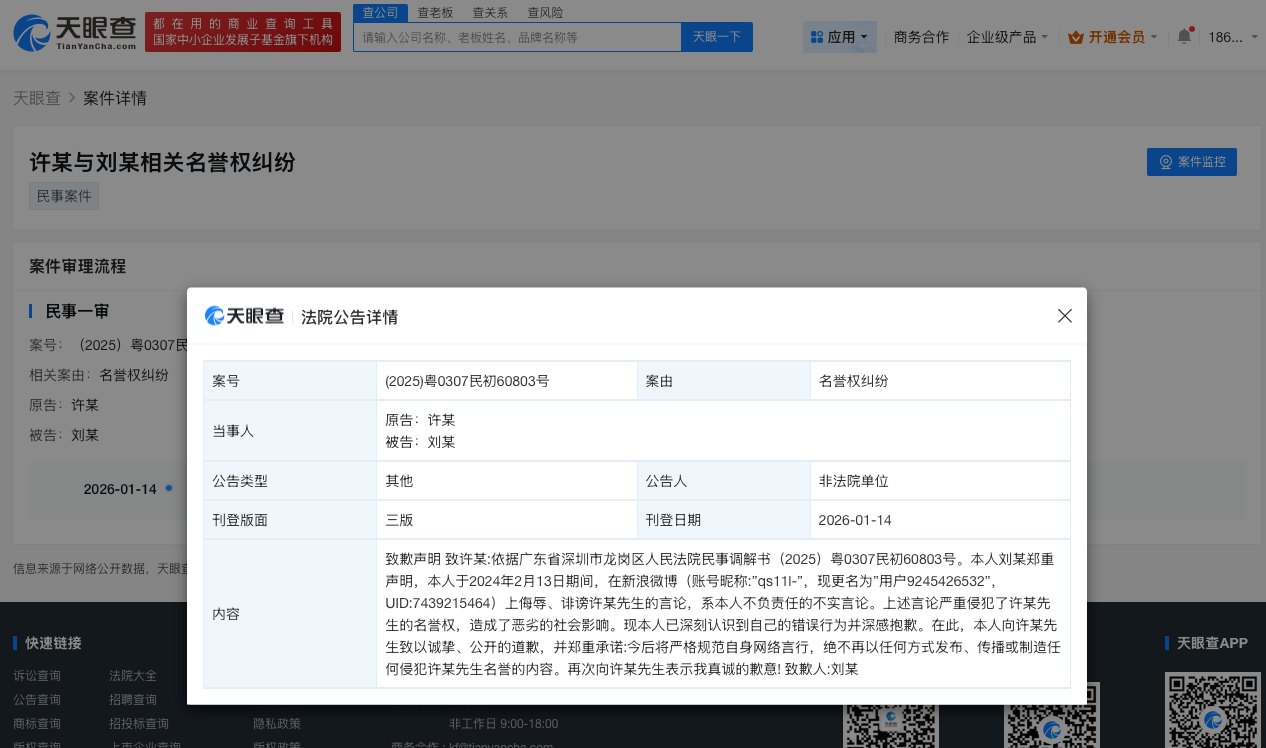This screenshot has height=748, width=1266.
Task: Switch to the 查老板 search tab
Action: (435, 12)
